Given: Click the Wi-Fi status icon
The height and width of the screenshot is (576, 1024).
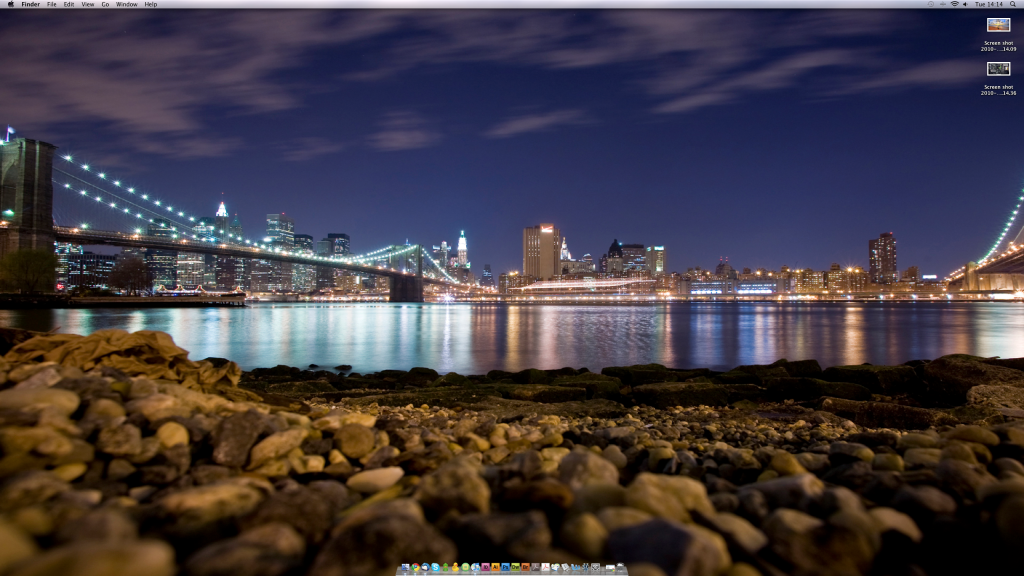Looking at the screenshot, I should point(955,4).
